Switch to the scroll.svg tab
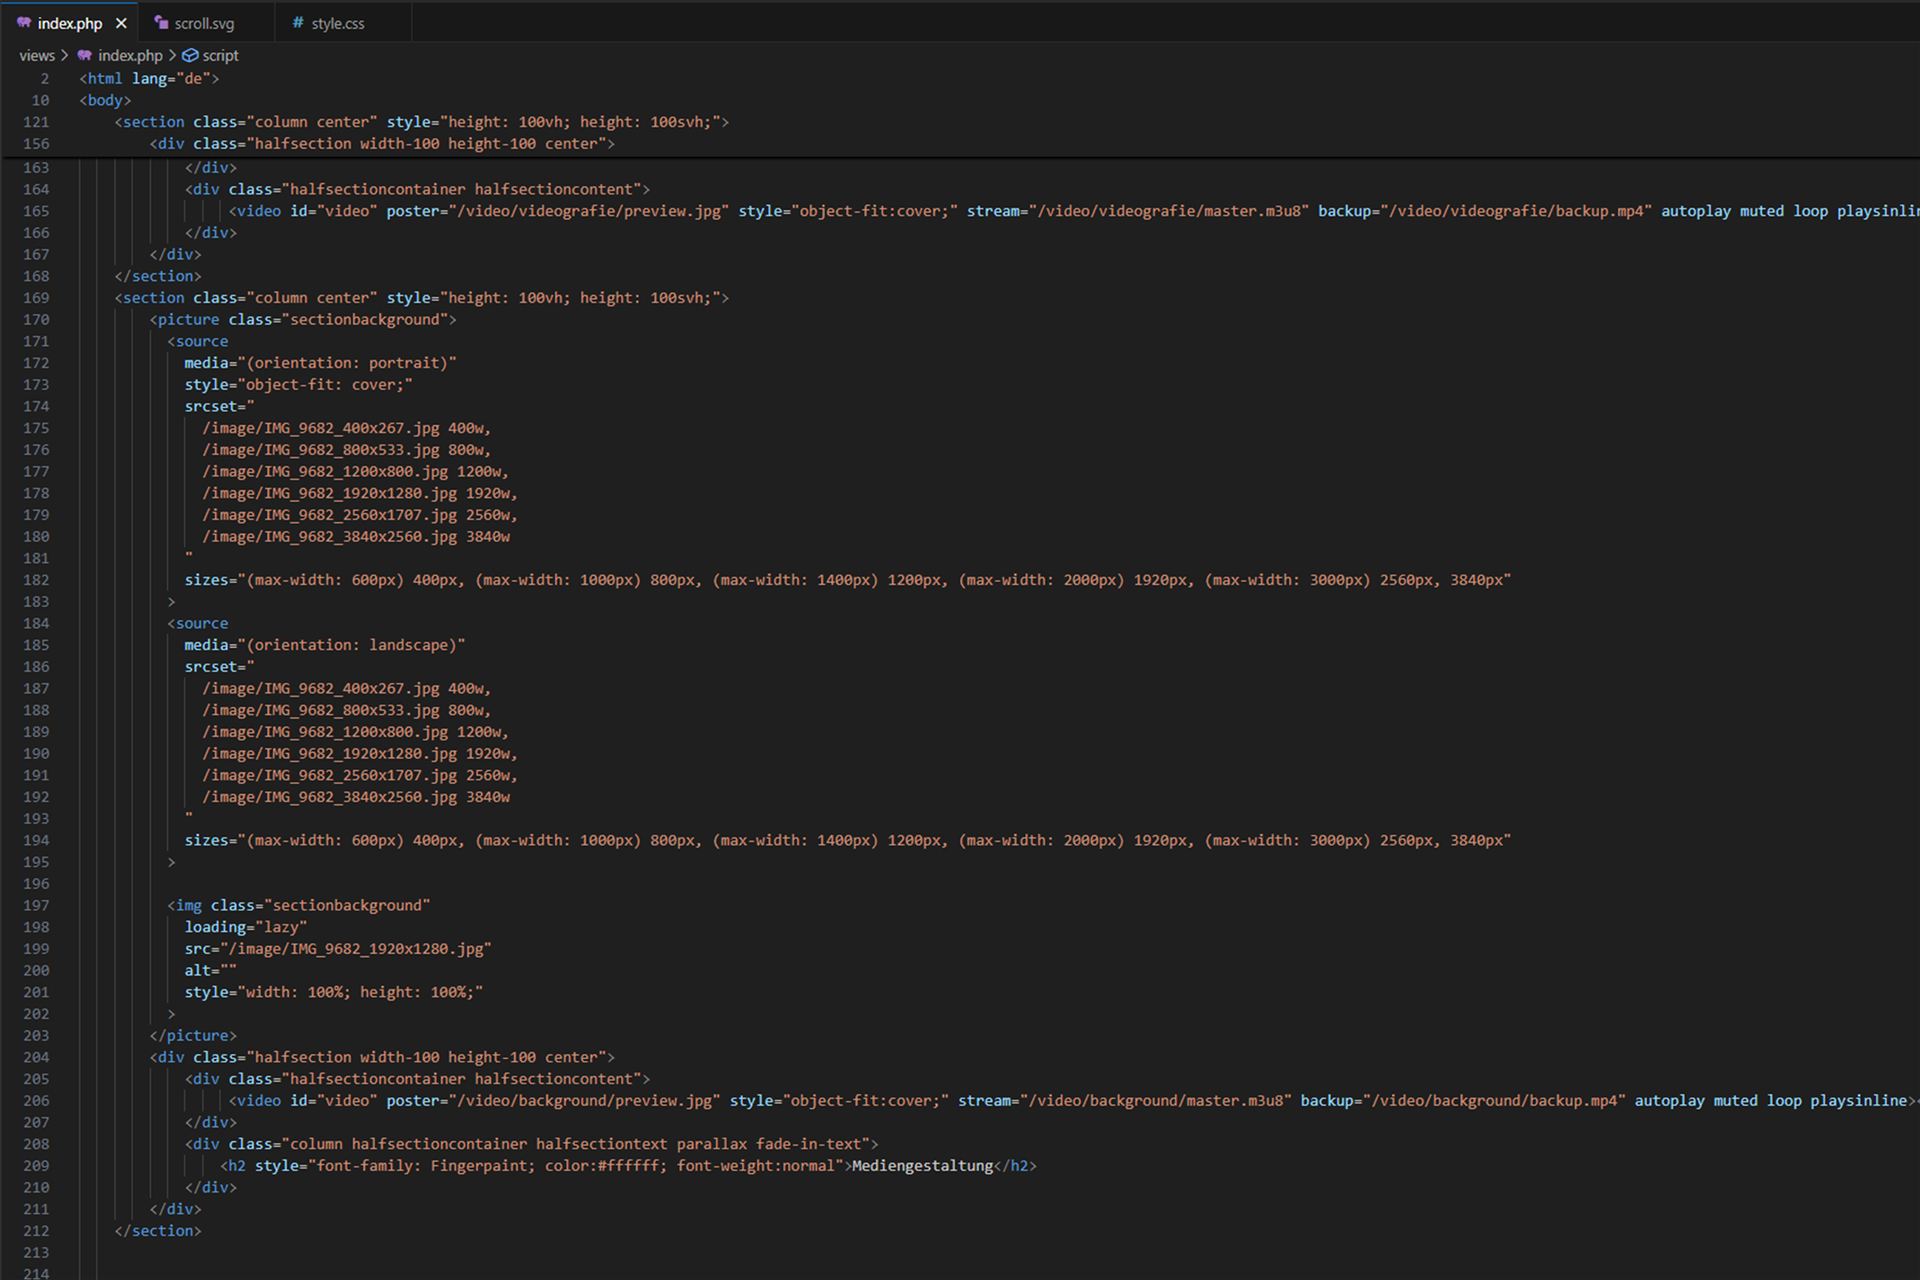The height and width of the screenshot is (1280, 1920). [203, 23]
